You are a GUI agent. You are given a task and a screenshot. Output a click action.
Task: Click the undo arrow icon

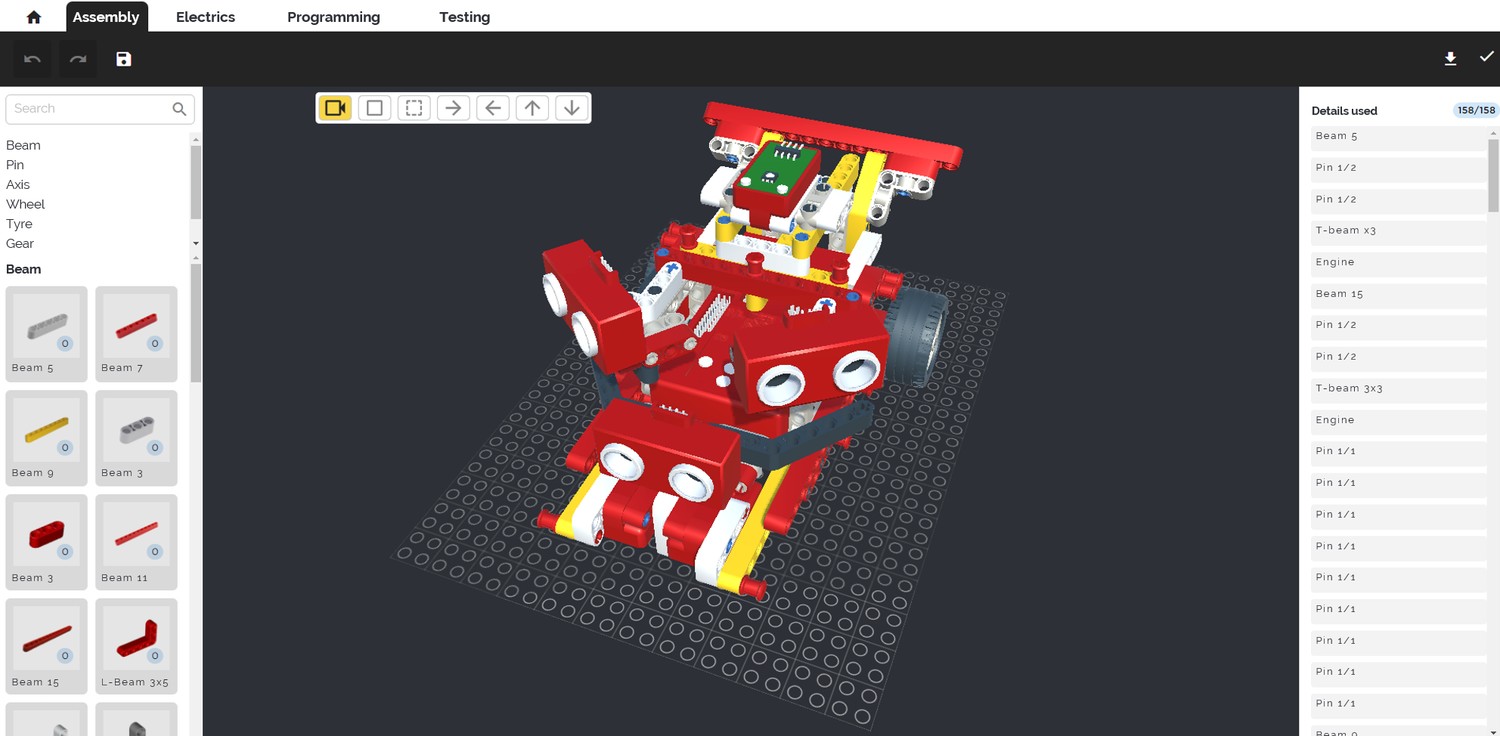tap(32, 60)
